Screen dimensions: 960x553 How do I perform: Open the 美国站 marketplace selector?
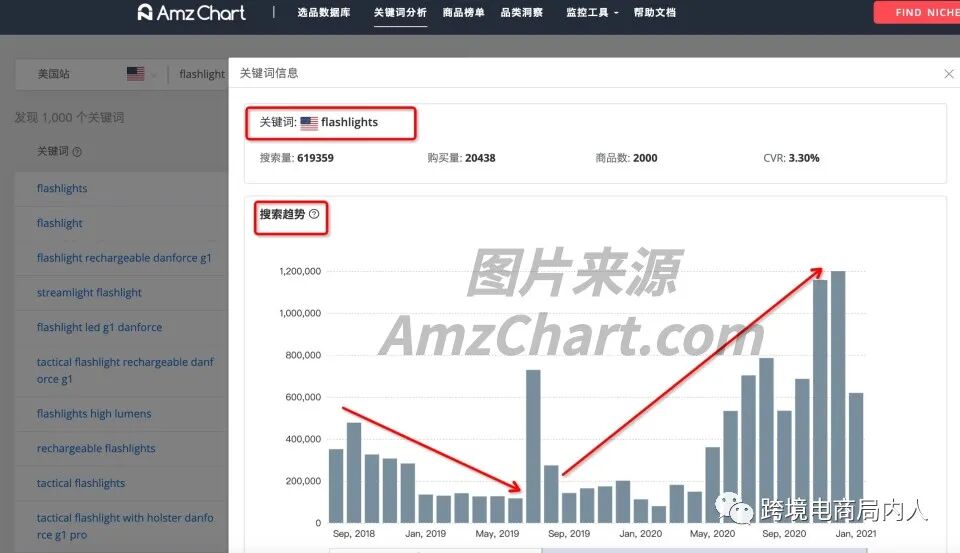(89, 74)
